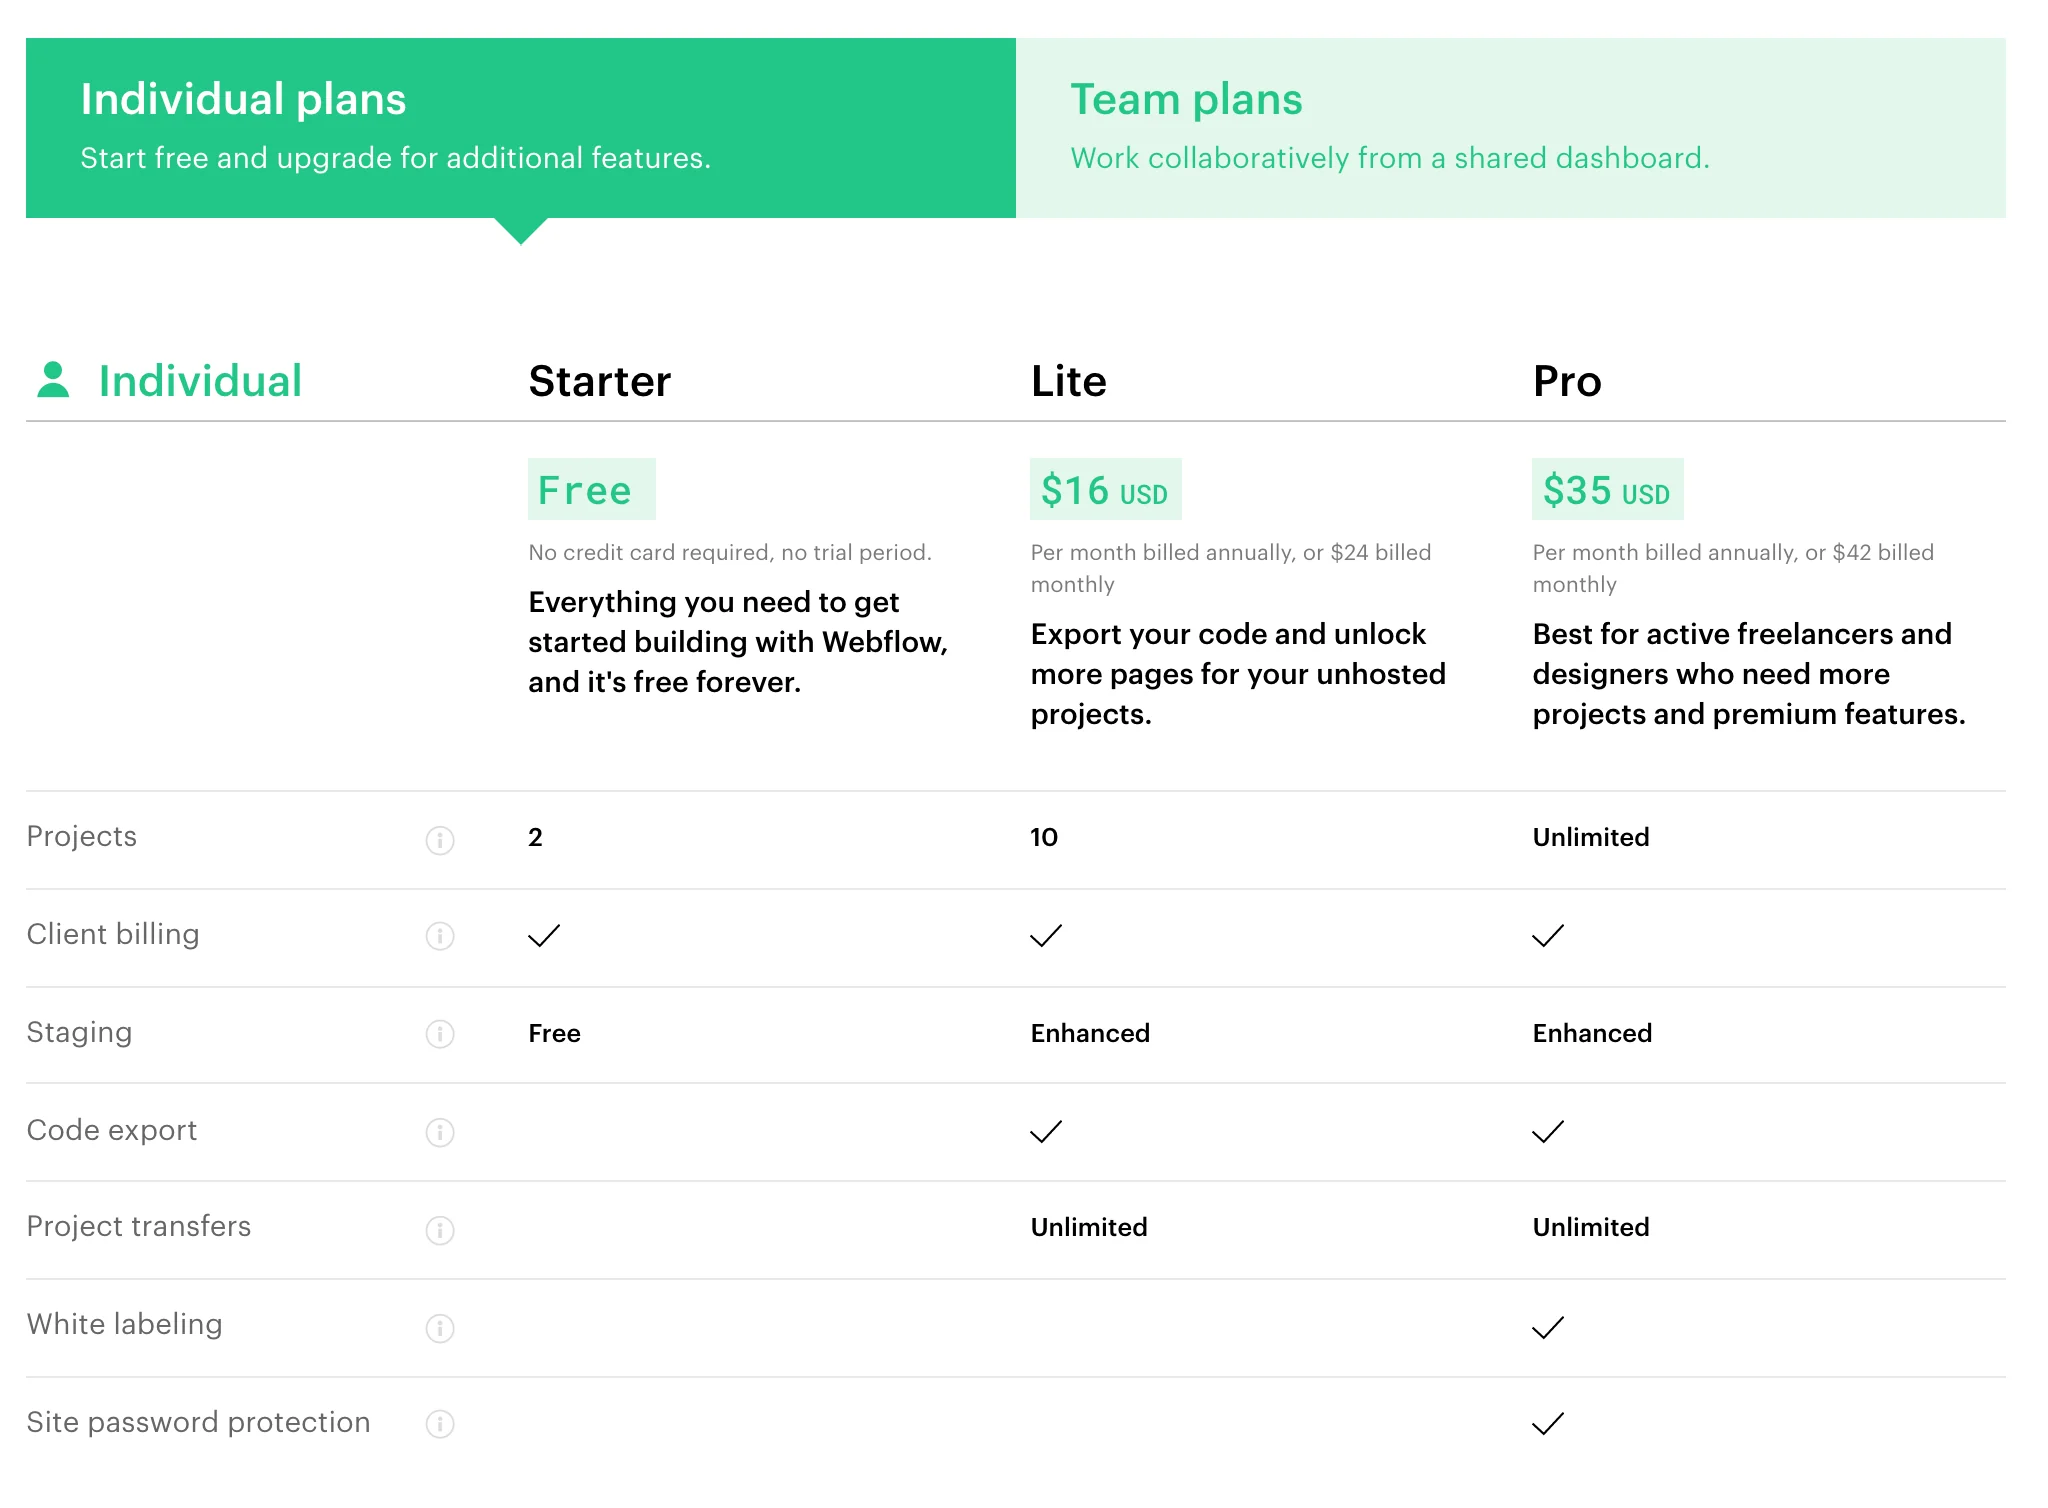This screenshot has height=1508, width=2048.
Task: Click the Pro White labeling checkmark
Action: [x=1548, y=1328]
